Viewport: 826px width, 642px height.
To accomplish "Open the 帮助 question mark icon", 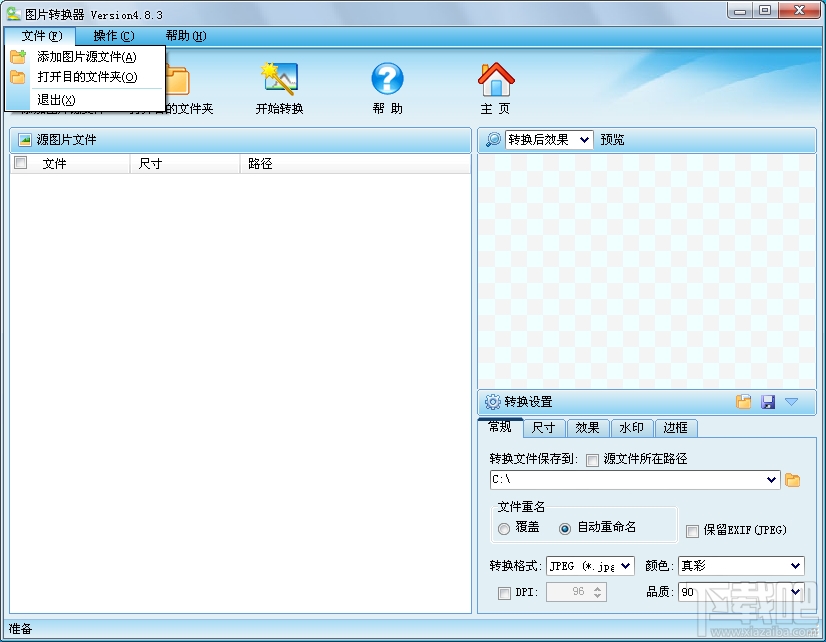I will click(386, 77).
